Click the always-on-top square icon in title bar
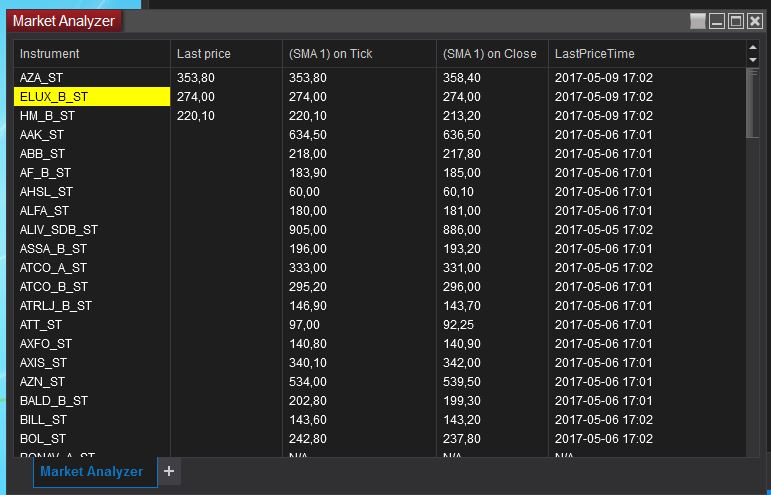This screenshot has width=771, height=495. 698,21
